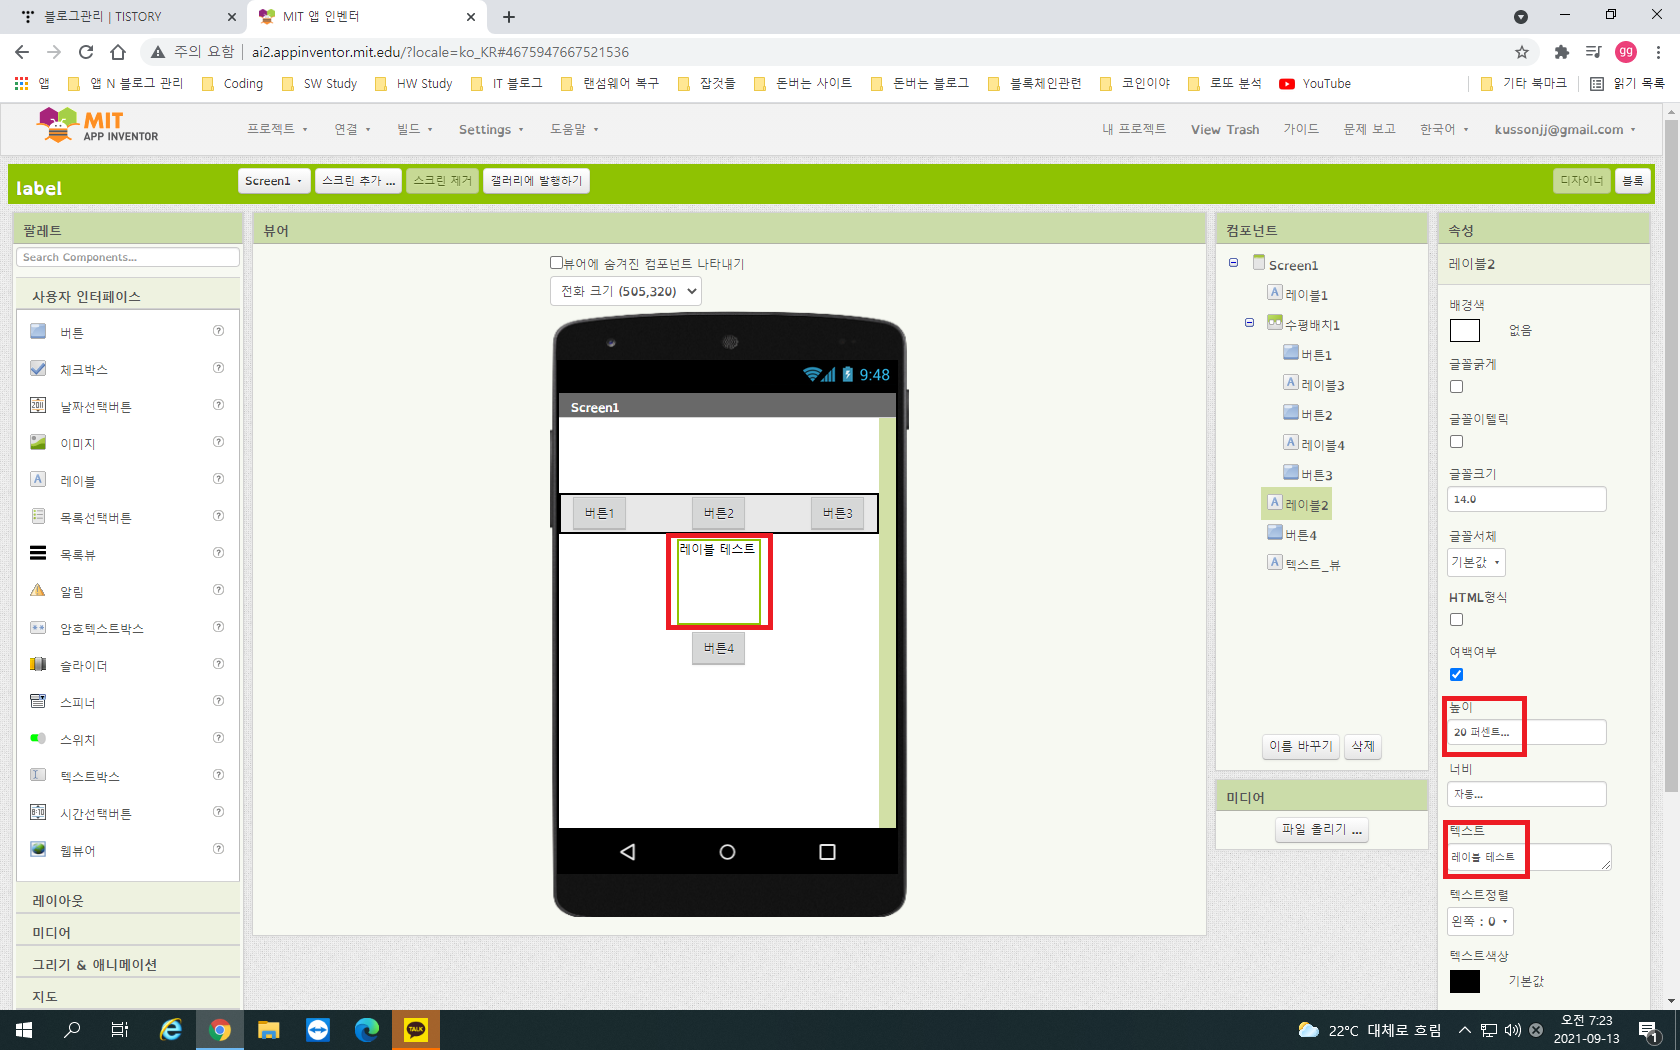Screen dimensions: 1680x1050
Task: Choose the 스위치 component icon
Action: [38, 738]
